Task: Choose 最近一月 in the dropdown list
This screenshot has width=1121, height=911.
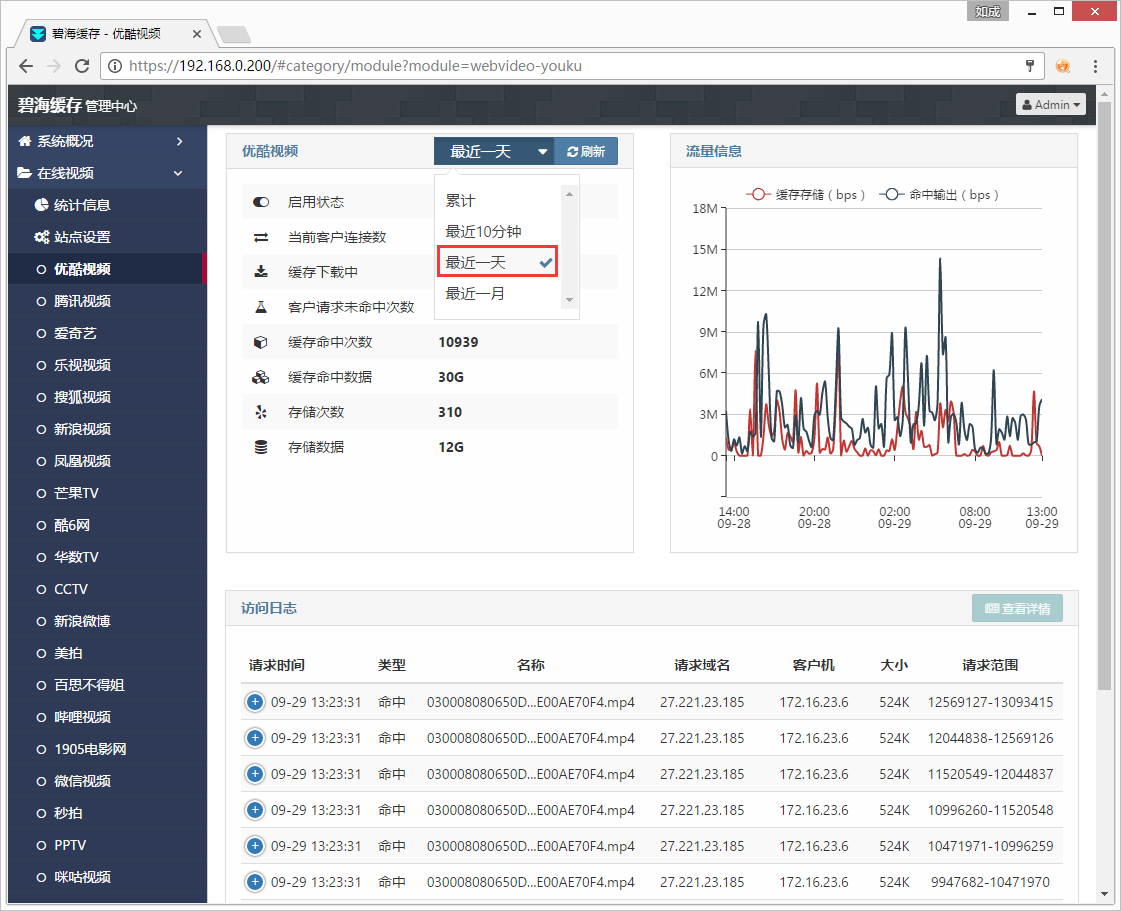Action: click(x=475, y=294)
